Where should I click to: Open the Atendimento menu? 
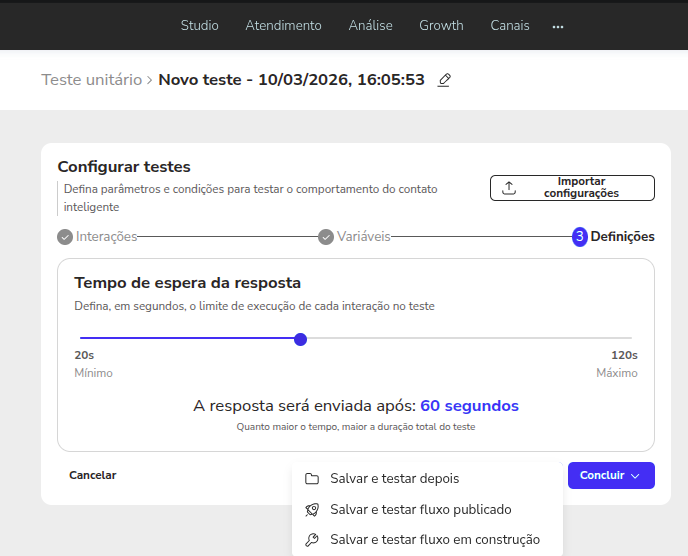[x=283, y=25]
